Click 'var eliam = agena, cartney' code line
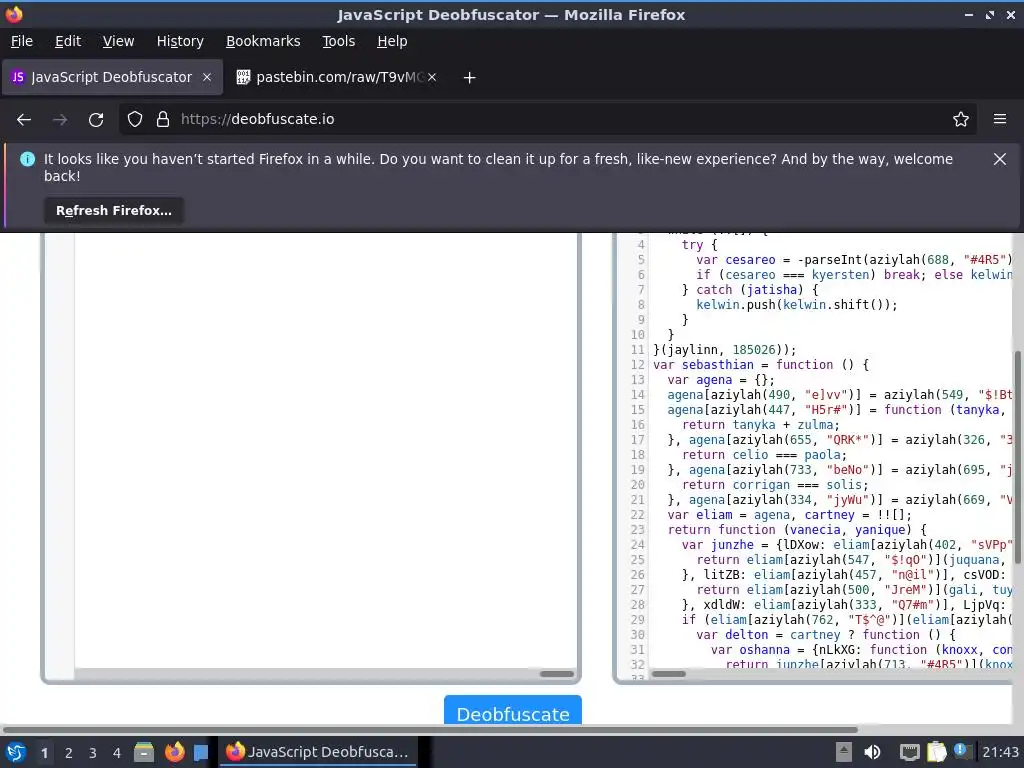Image resolution: width=1024 pixels, height=768 pixels. coord(790,515)
